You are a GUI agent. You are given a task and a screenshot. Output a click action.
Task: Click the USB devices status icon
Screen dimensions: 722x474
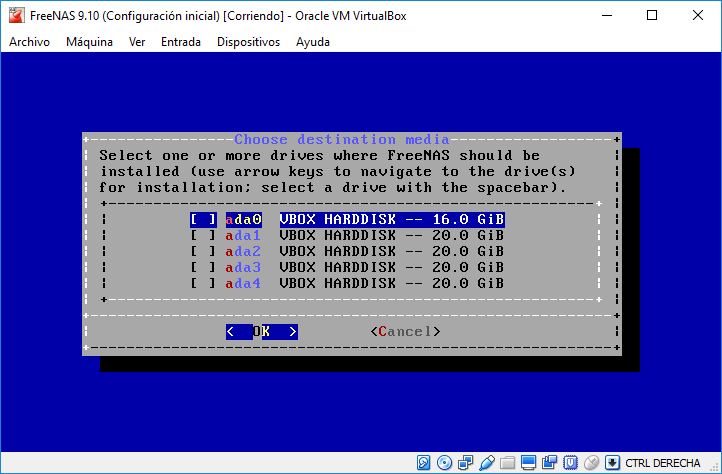point(486,462)
